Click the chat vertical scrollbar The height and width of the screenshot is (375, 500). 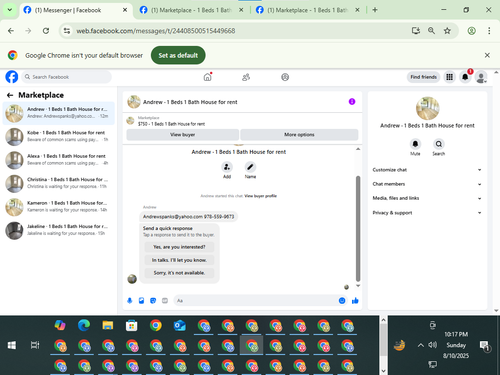pos(358,229)
